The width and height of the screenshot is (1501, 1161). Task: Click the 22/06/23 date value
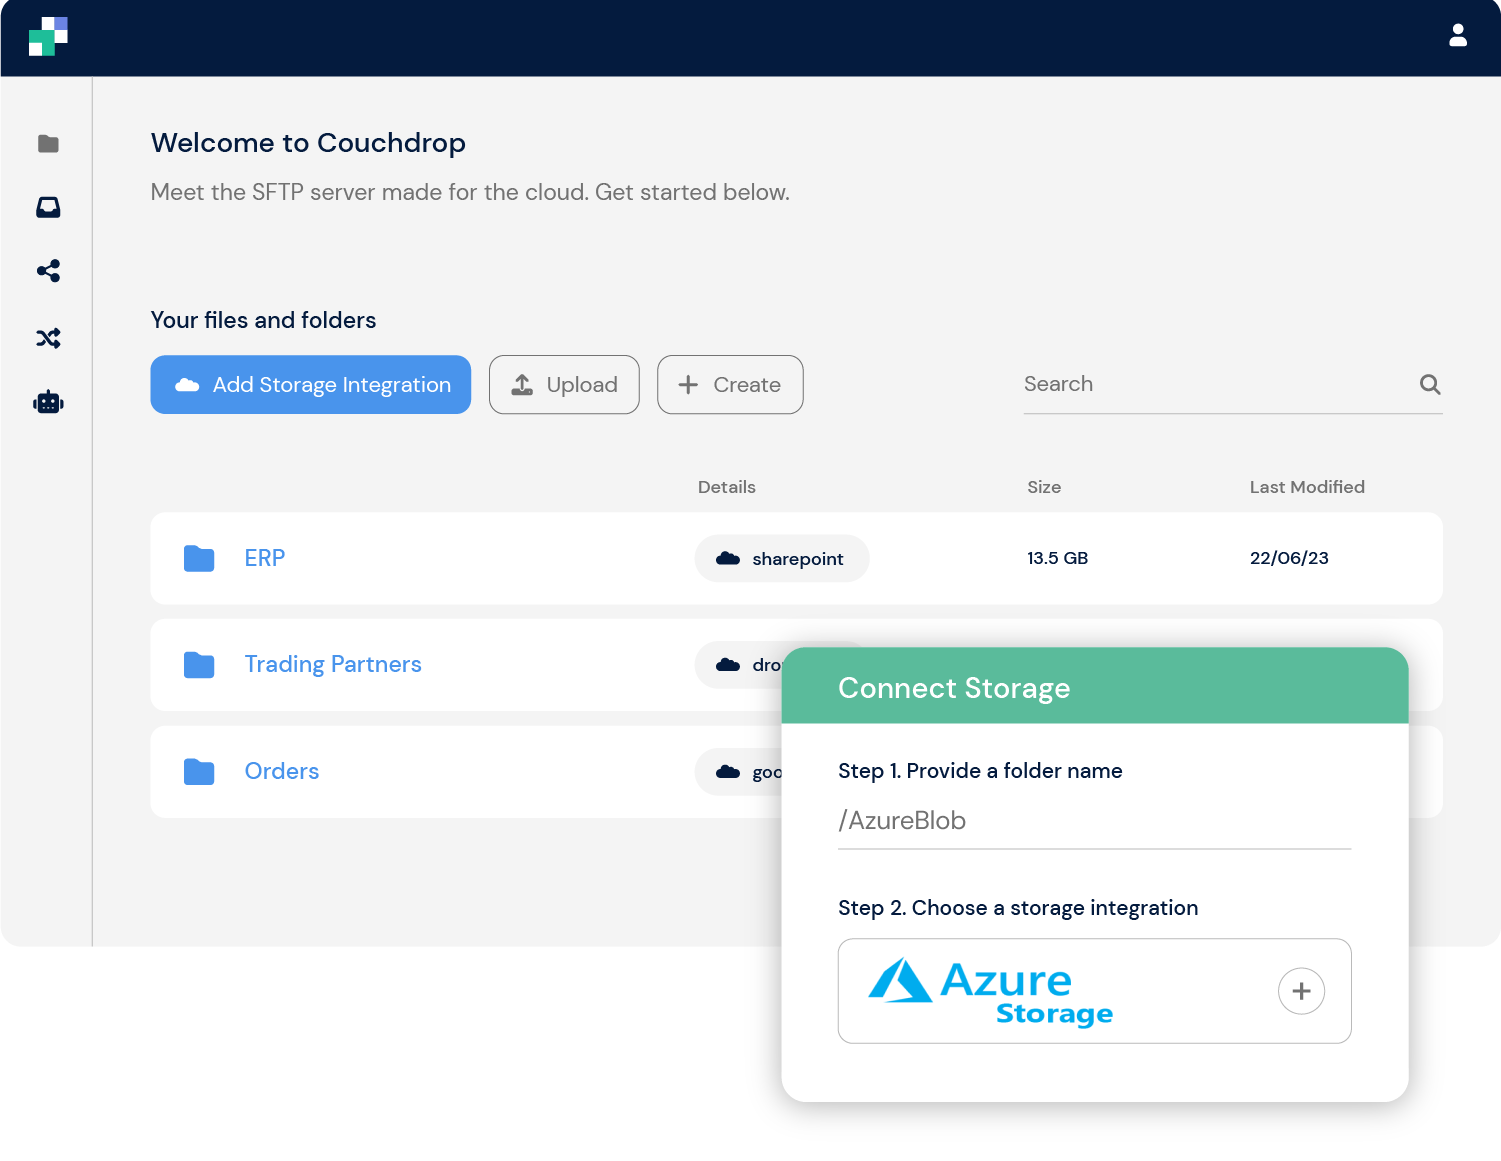1289,558
